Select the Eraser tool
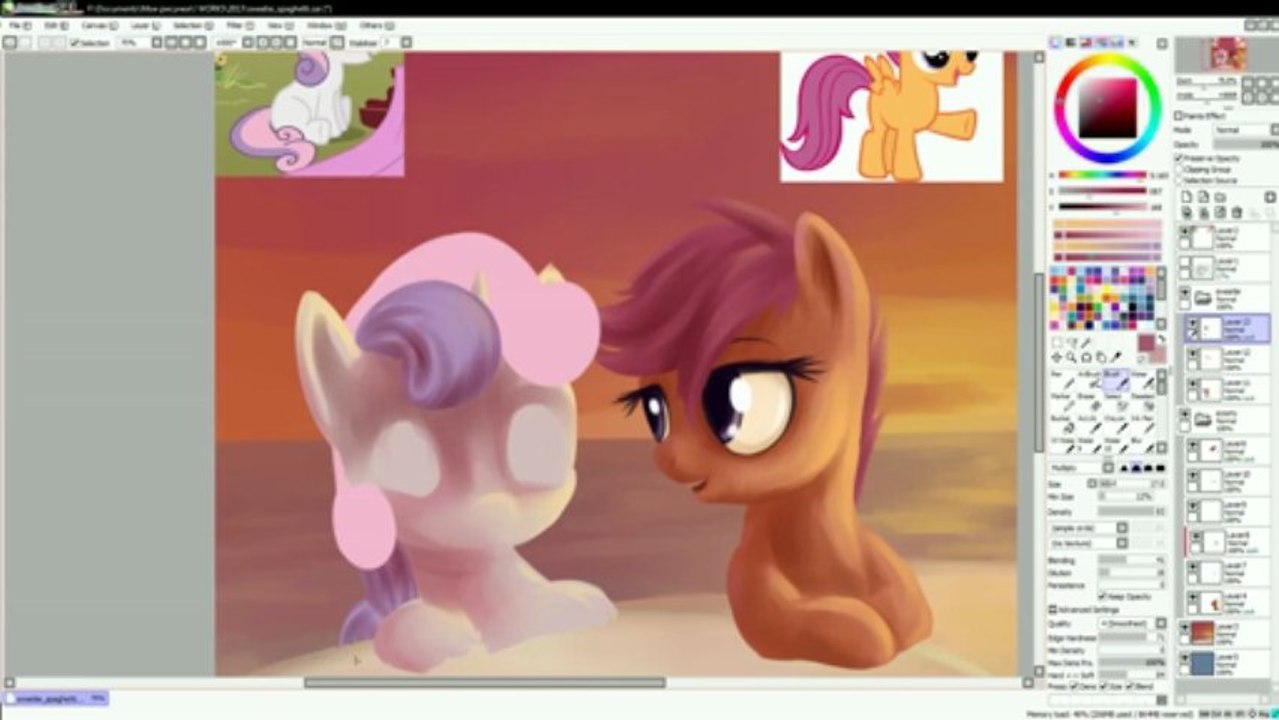 [1090, 402]
